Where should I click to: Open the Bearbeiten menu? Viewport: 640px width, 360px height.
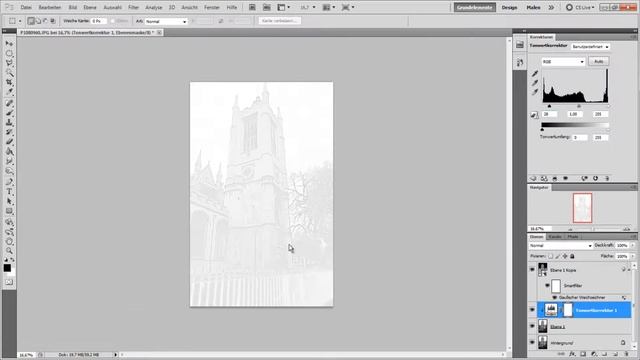pyautogui.click(x=50, y=7)
